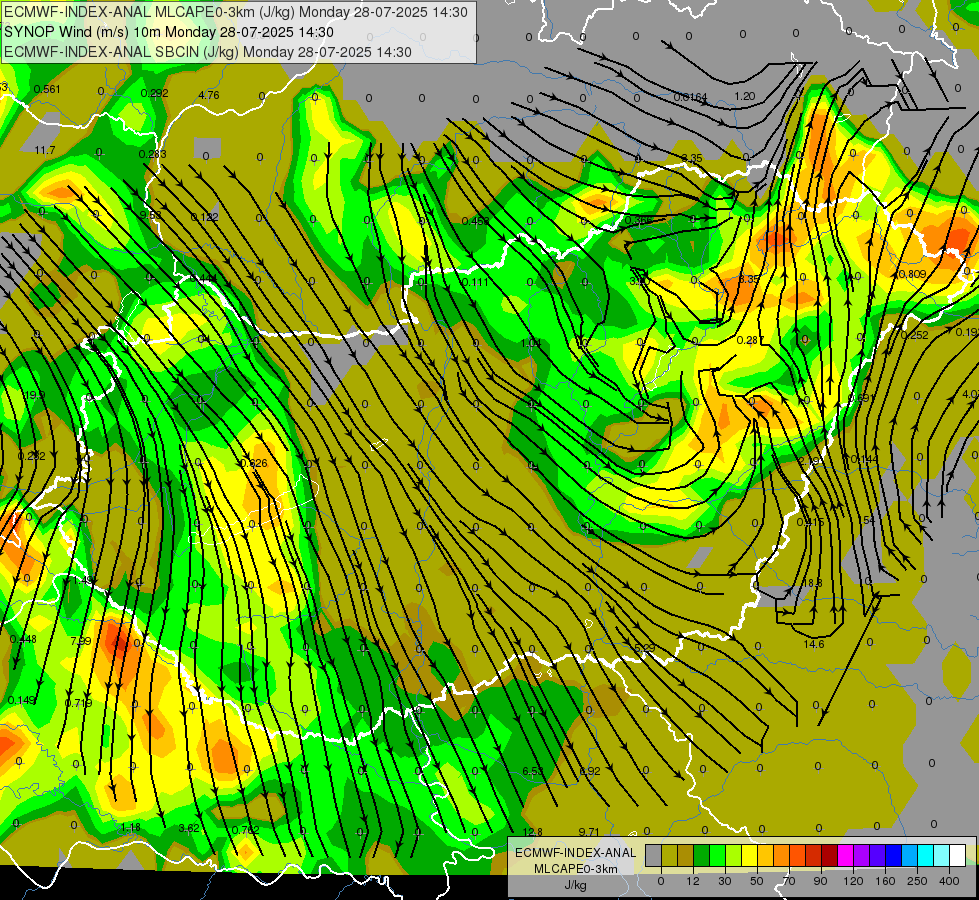This screenshot has width=979, height=900.
Task: Click the 250 tick label on color scale
Action: point(917,881)
